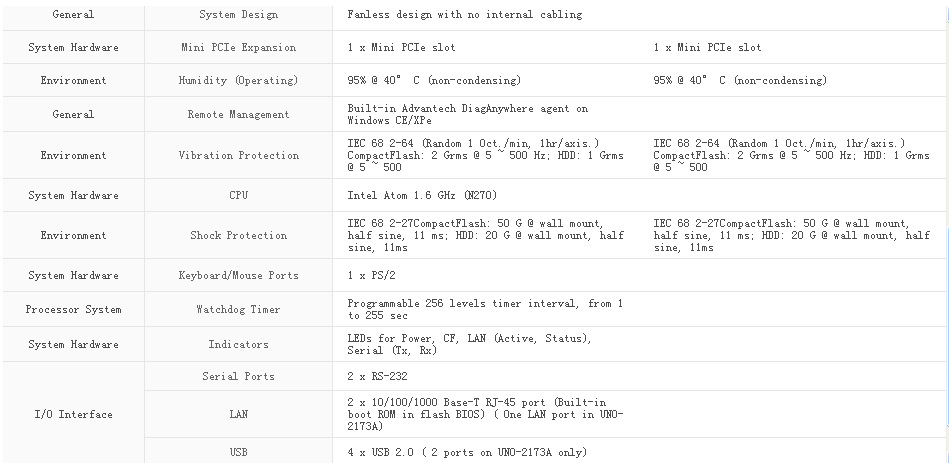Viewport: 949px width, 463px height.
Task: Select the CPU row label
Action: [238, 196]
